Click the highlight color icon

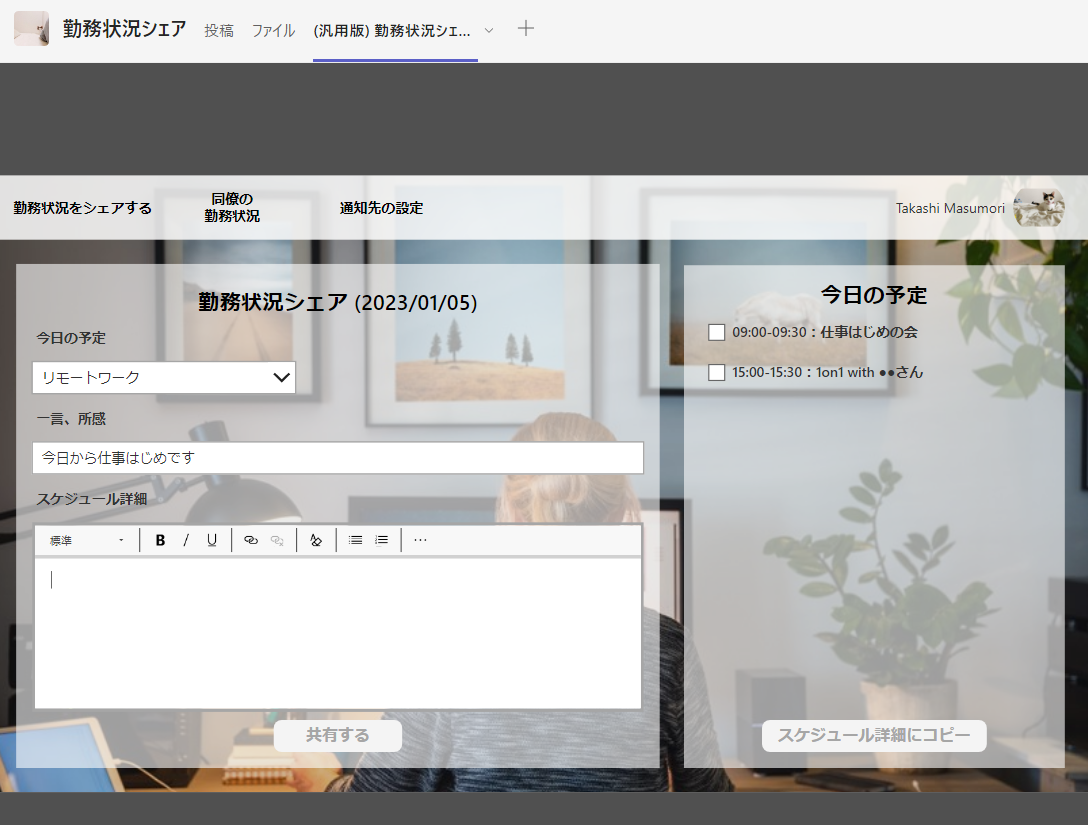click(x=316, y=540)
